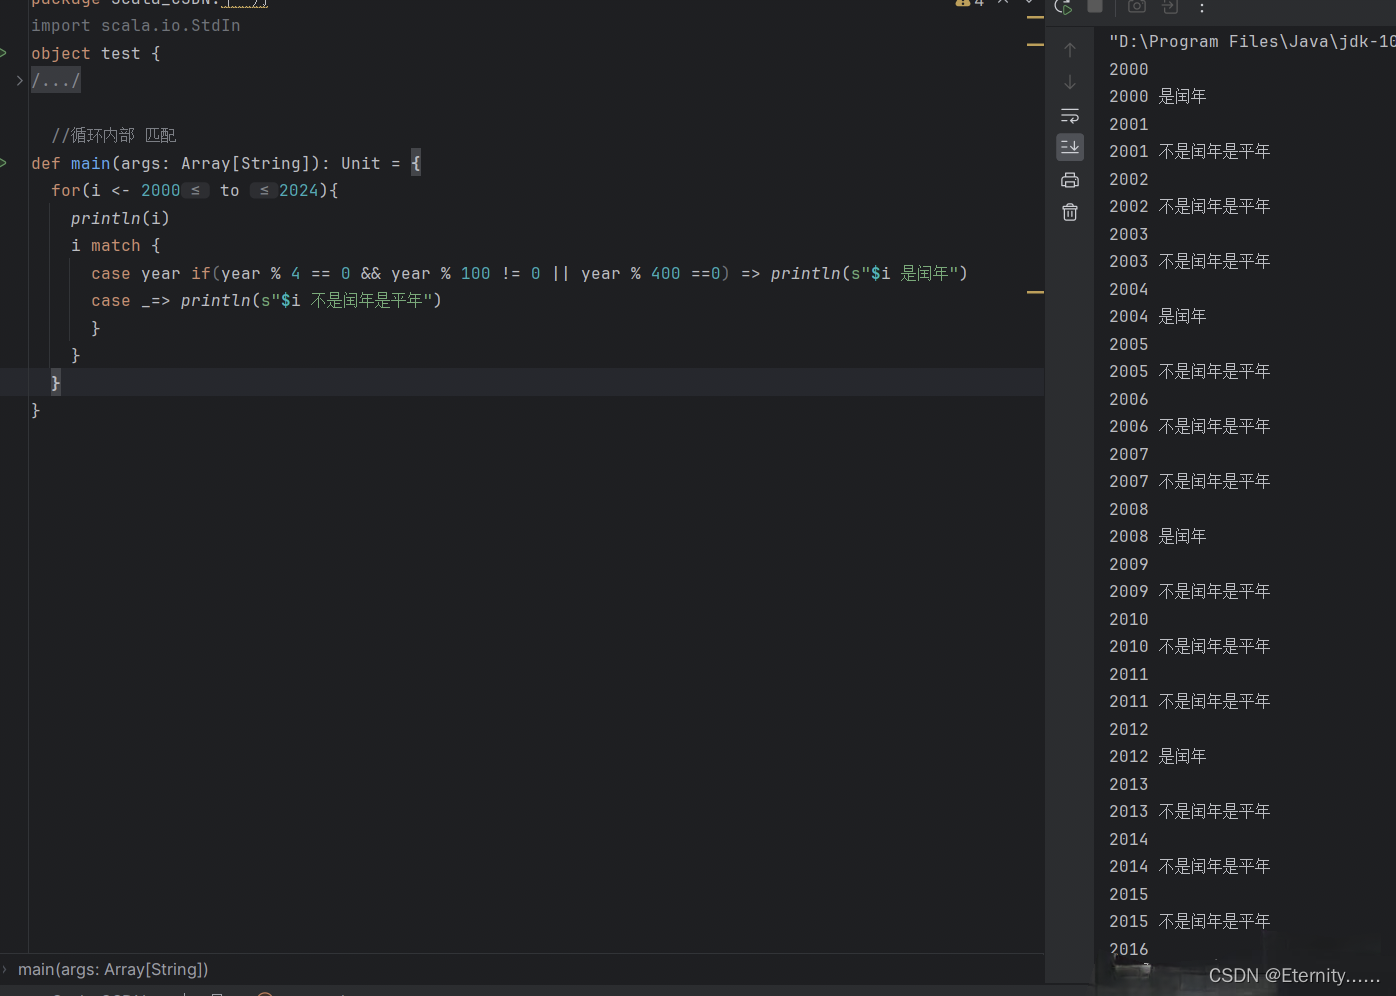Click the console line '2015 不是闰年是平年'
This screenshot has width=1396, height=996.
[x=1190, y=921]
